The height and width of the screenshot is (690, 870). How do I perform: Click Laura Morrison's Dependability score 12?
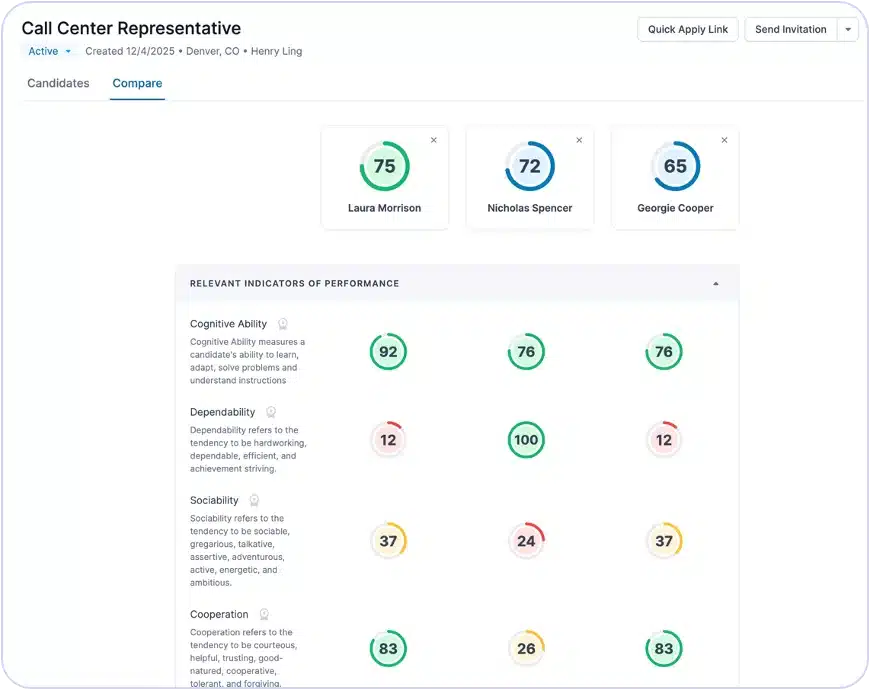(388, 440)
